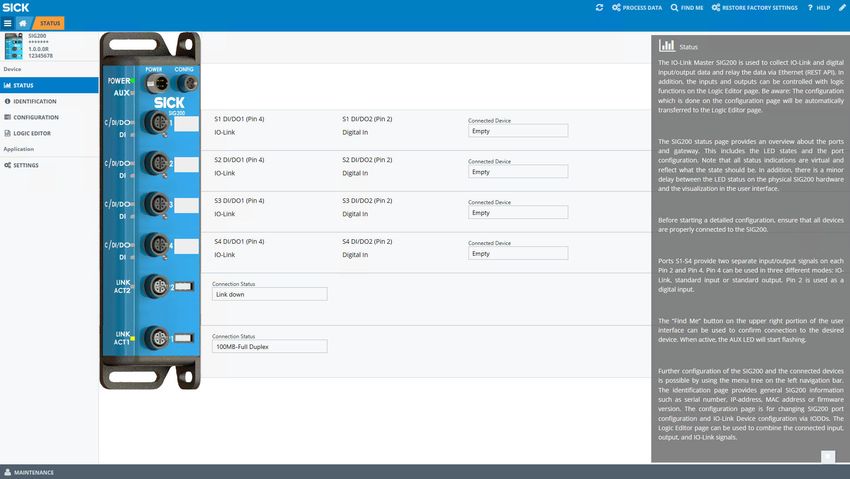Screen dimensions: 850x479
Task: Open the hamburger menu icon
Action: coord(8,23)
